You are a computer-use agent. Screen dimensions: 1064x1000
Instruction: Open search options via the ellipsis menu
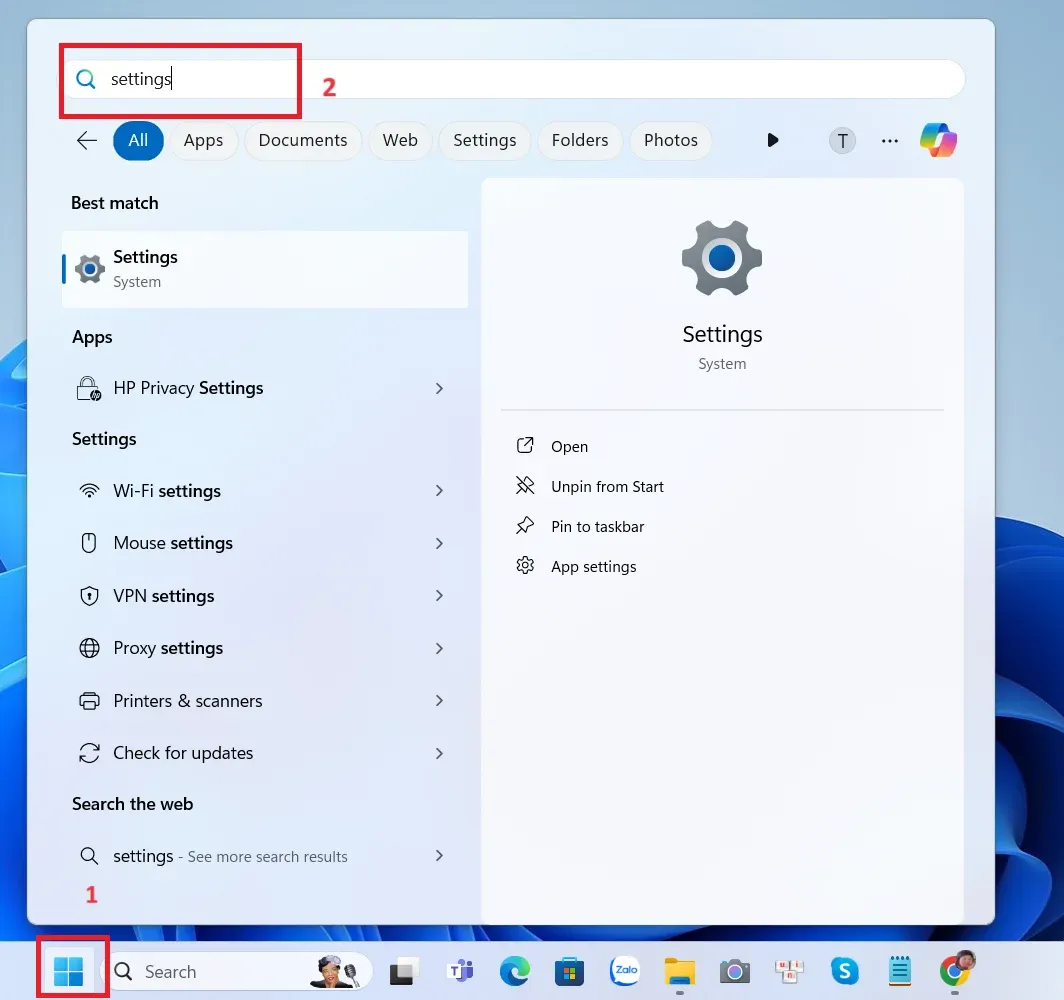click(890, 140)
